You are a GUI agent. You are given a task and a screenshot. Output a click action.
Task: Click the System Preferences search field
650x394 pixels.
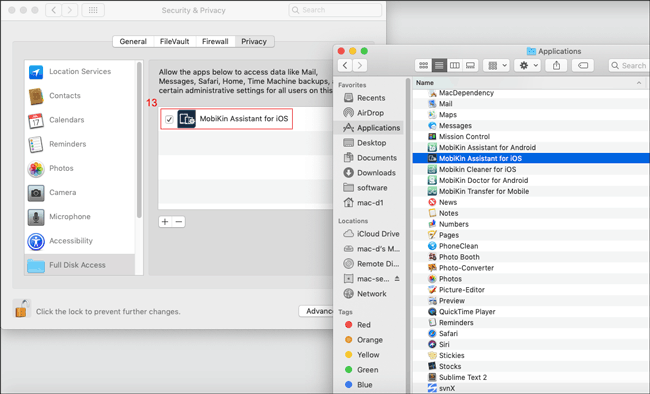tap(335, 10)
